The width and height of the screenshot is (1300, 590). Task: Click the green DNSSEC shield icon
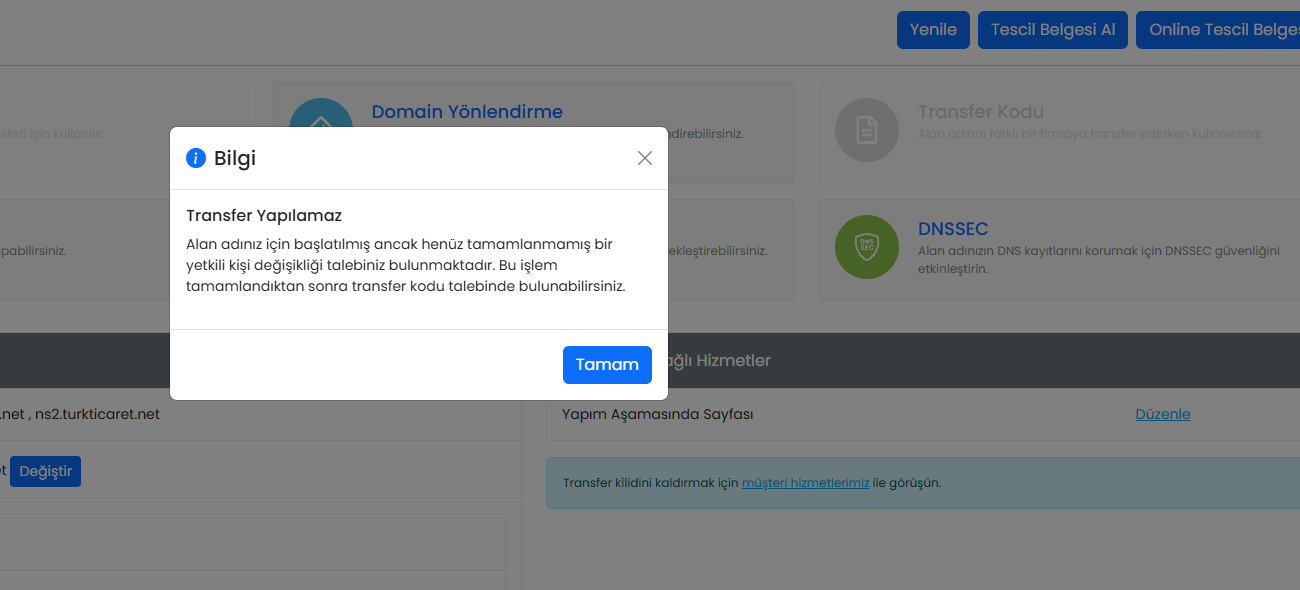click(867, 247)
